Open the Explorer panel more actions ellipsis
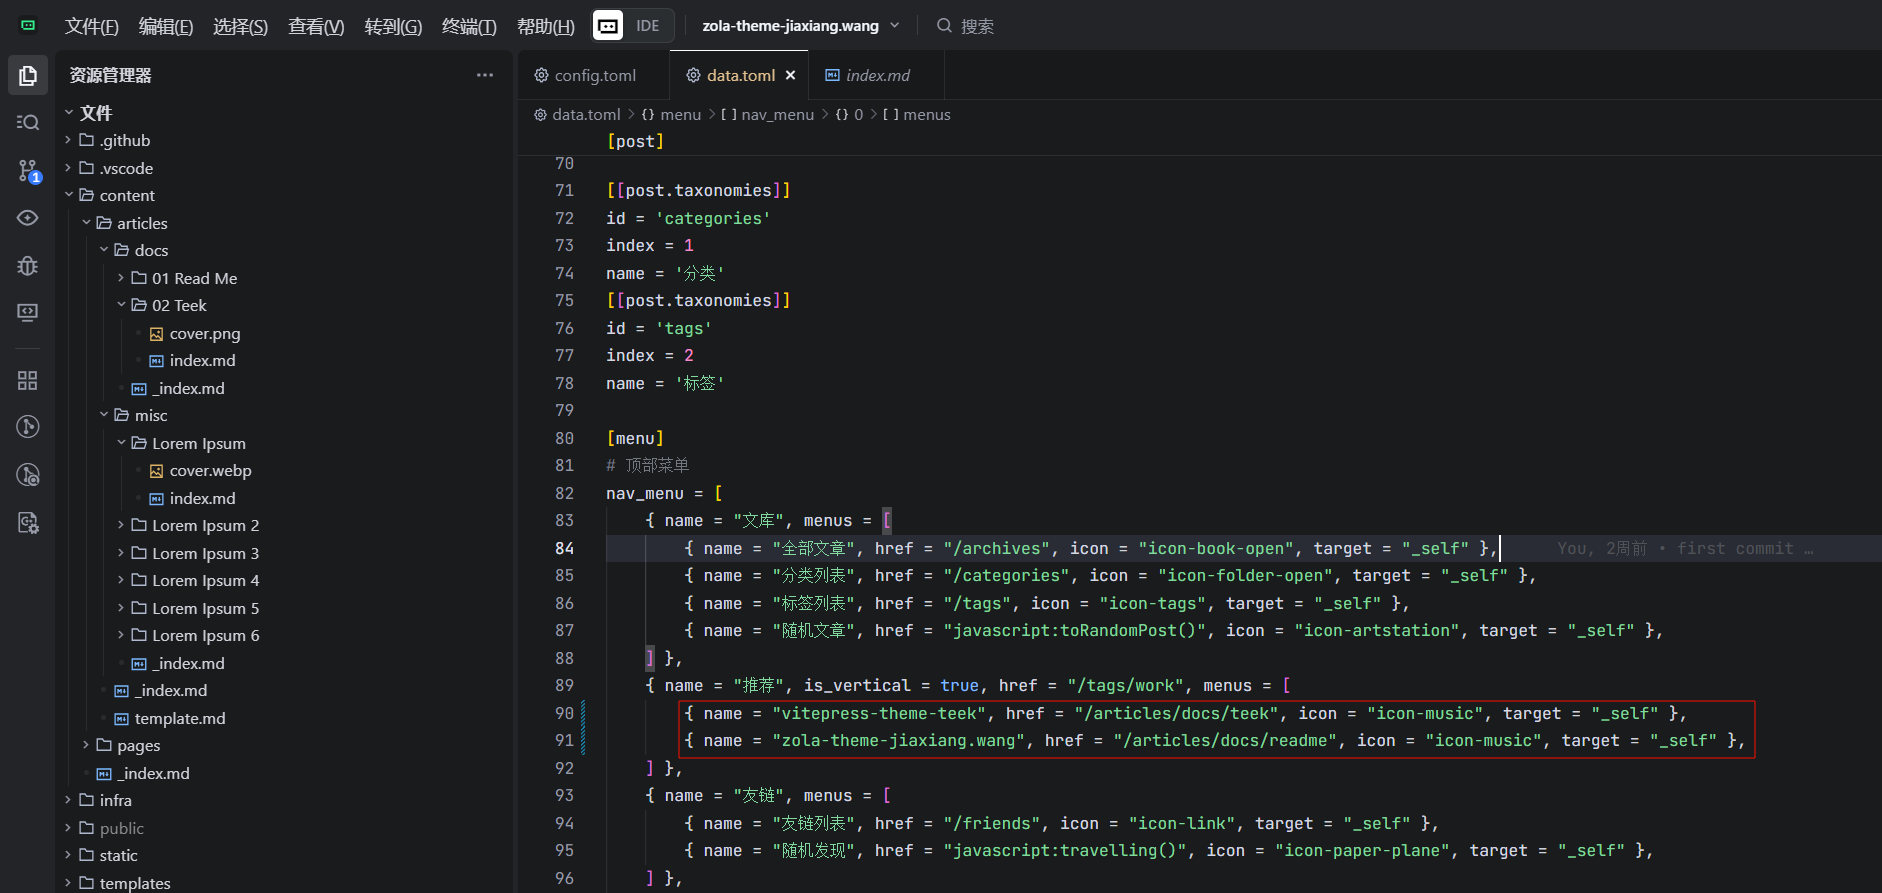Screen dimensions: 1882x893 (485, 75)
